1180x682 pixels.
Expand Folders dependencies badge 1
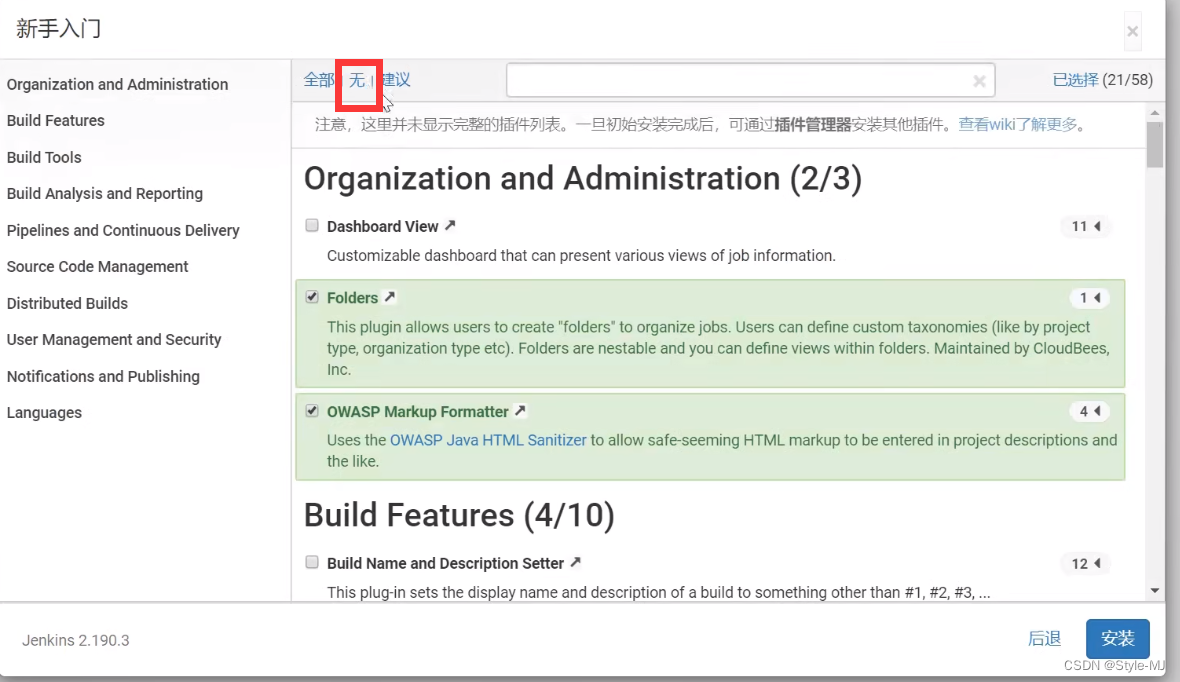point(1090,297)
